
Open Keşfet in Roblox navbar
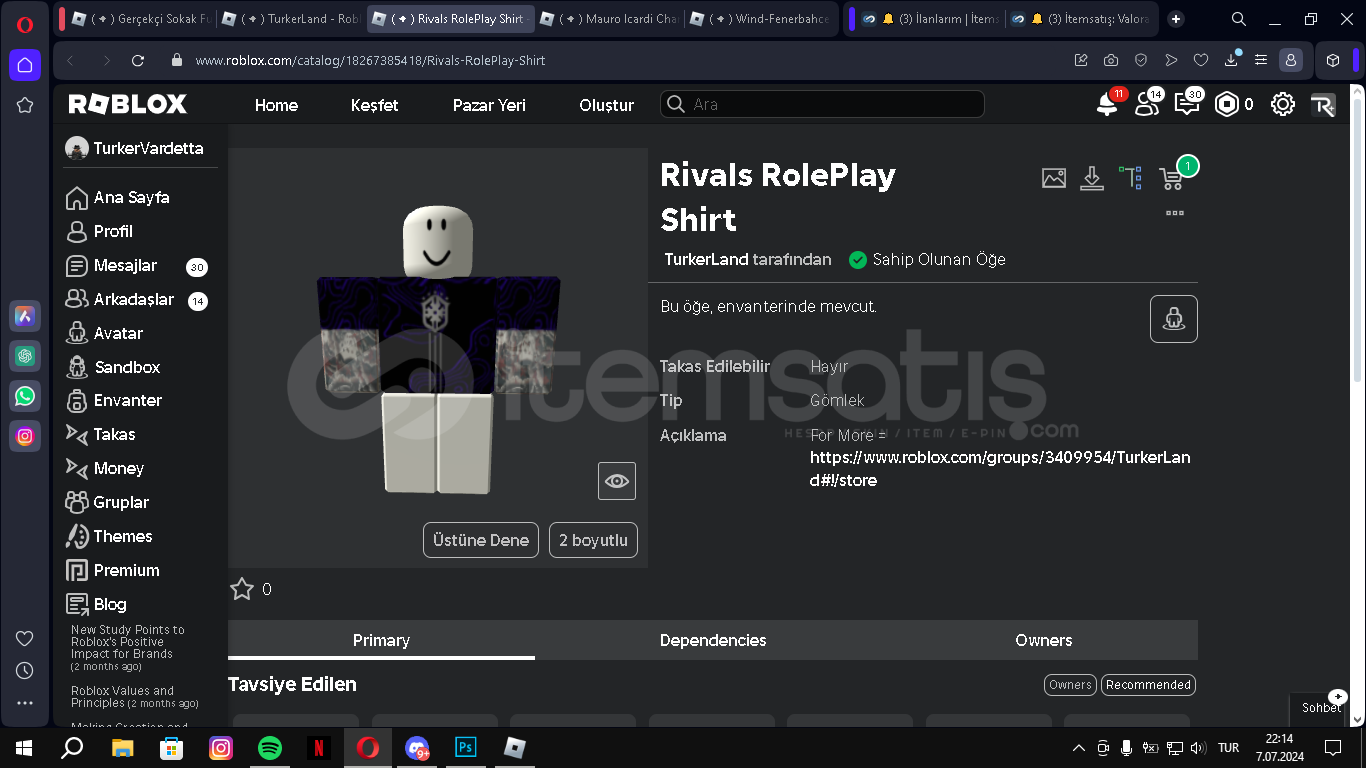374,105
